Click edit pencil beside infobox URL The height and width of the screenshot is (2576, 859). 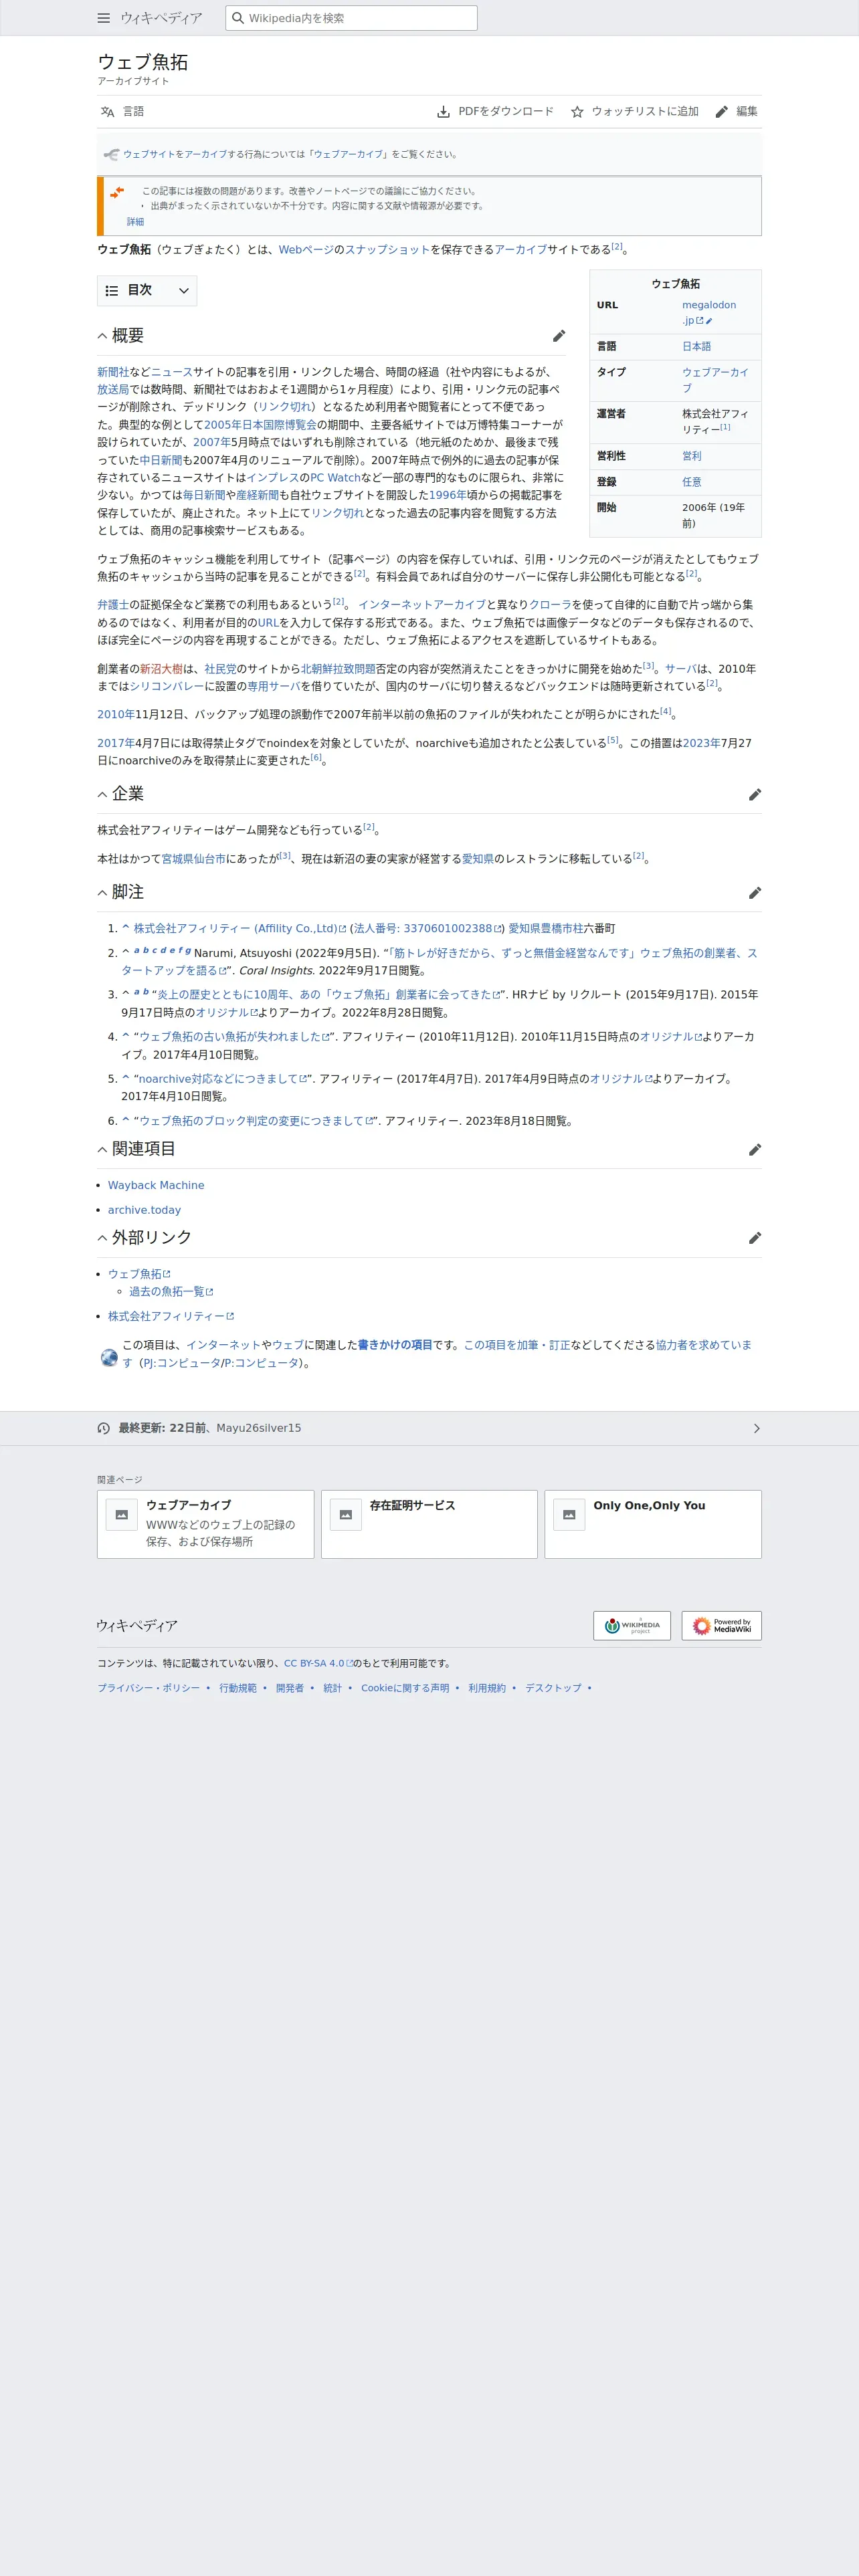709,321
